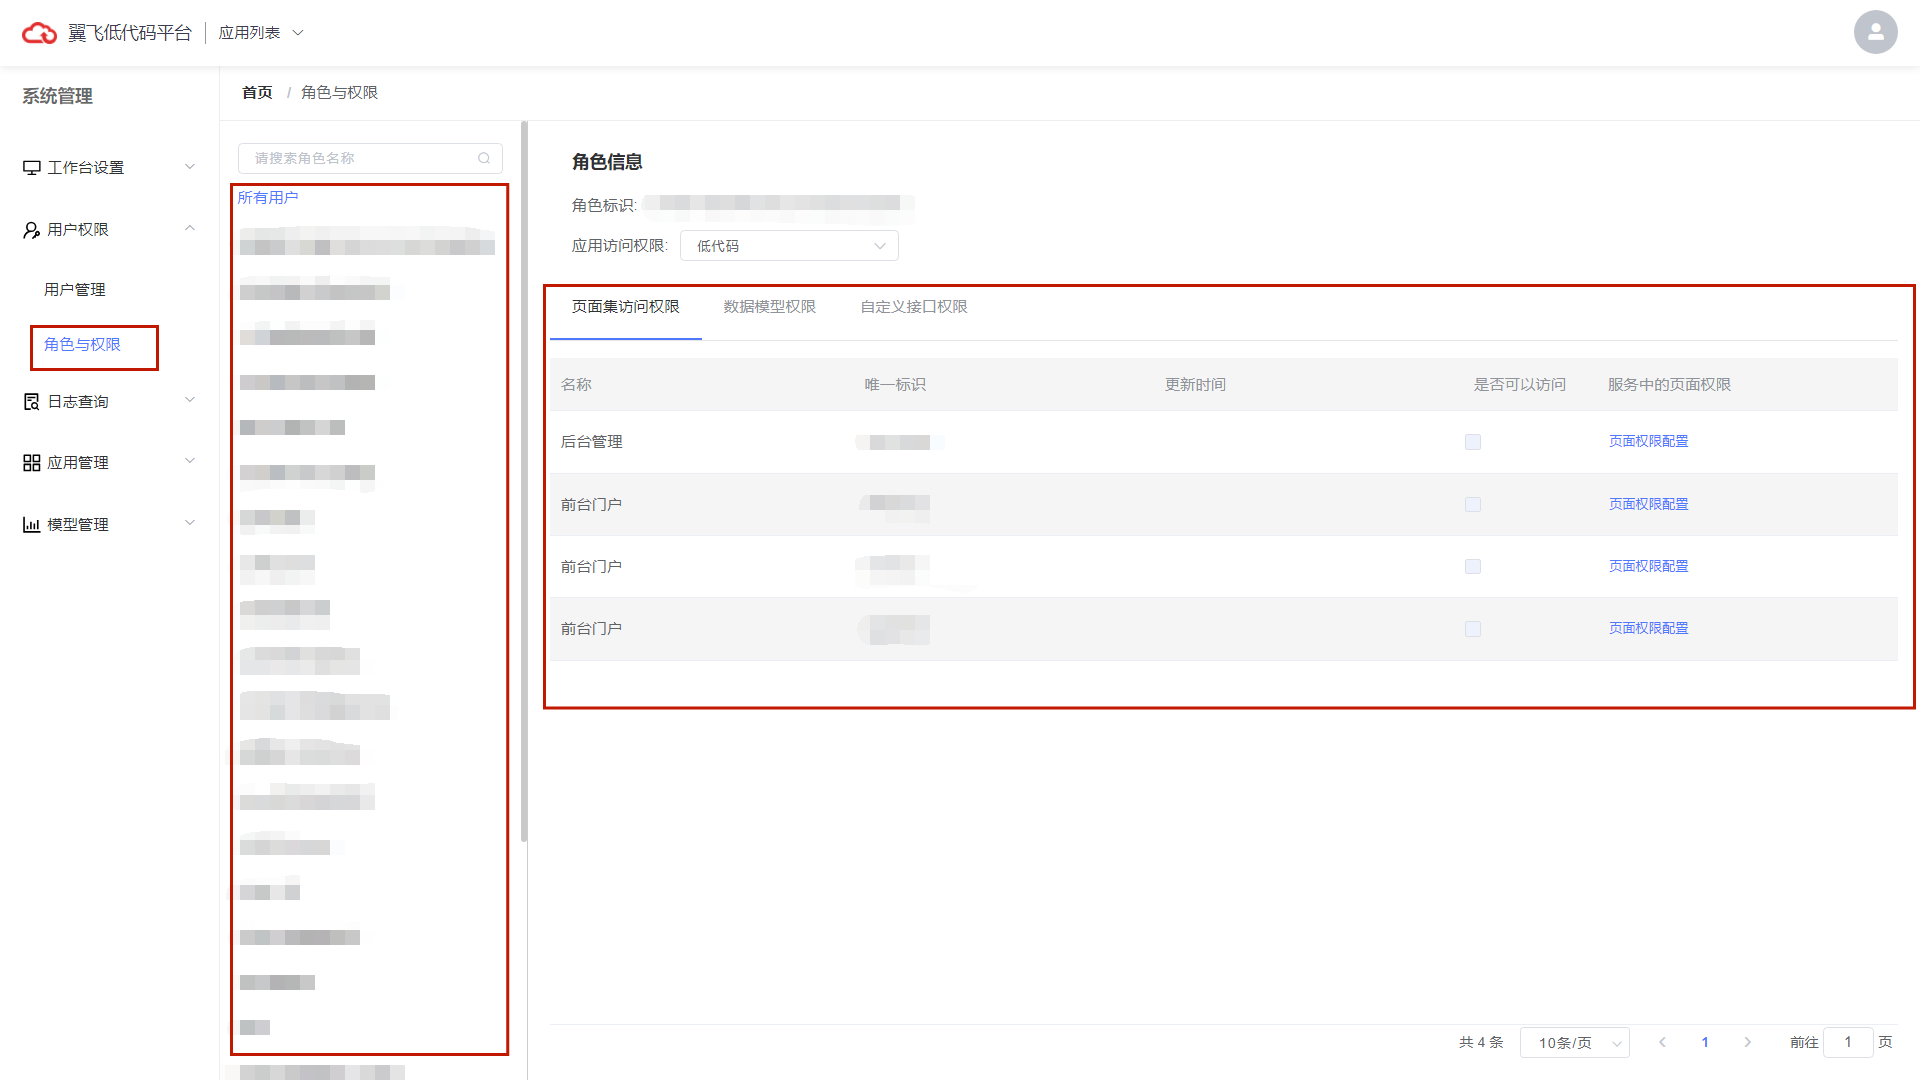Select page 1 in pagination
1920x1080 pixels.
[1705, 1042]
